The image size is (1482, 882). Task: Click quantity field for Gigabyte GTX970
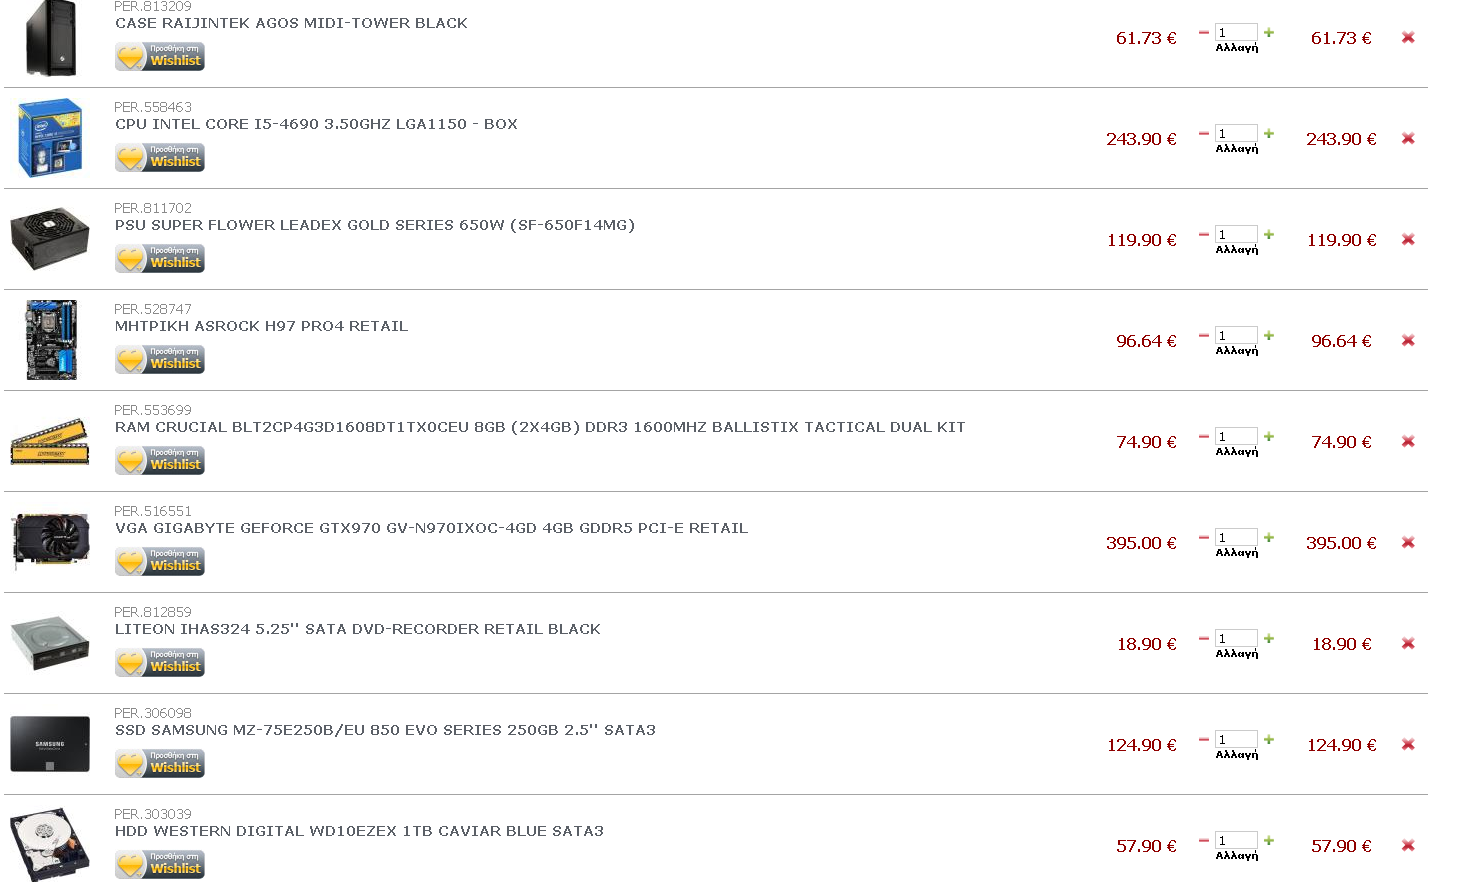1236,537
